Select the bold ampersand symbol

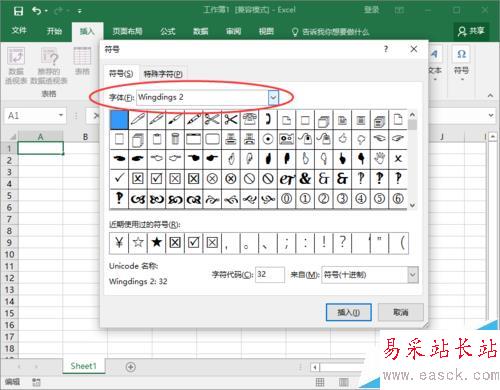click(305, 179)
